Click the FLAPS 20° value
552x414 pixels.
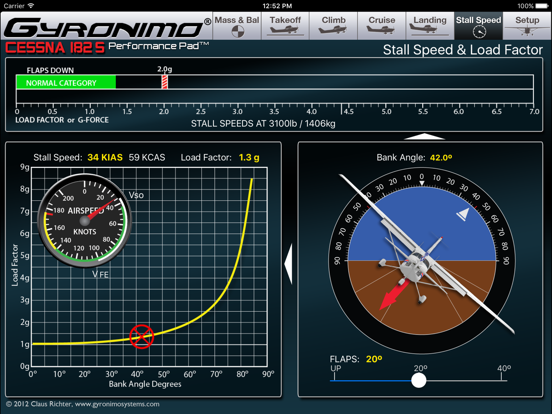click(374, 359)
